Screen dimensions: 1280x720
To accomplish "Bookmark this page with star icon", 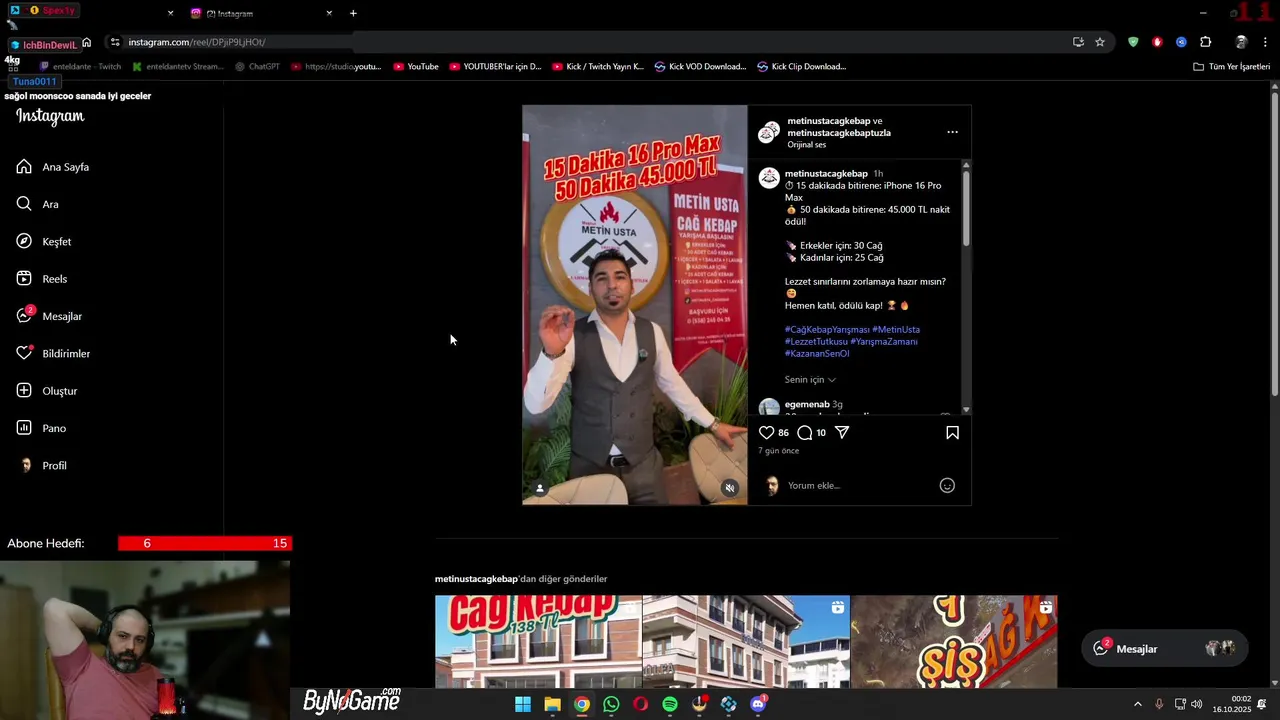I will (x=1100, y=42).
